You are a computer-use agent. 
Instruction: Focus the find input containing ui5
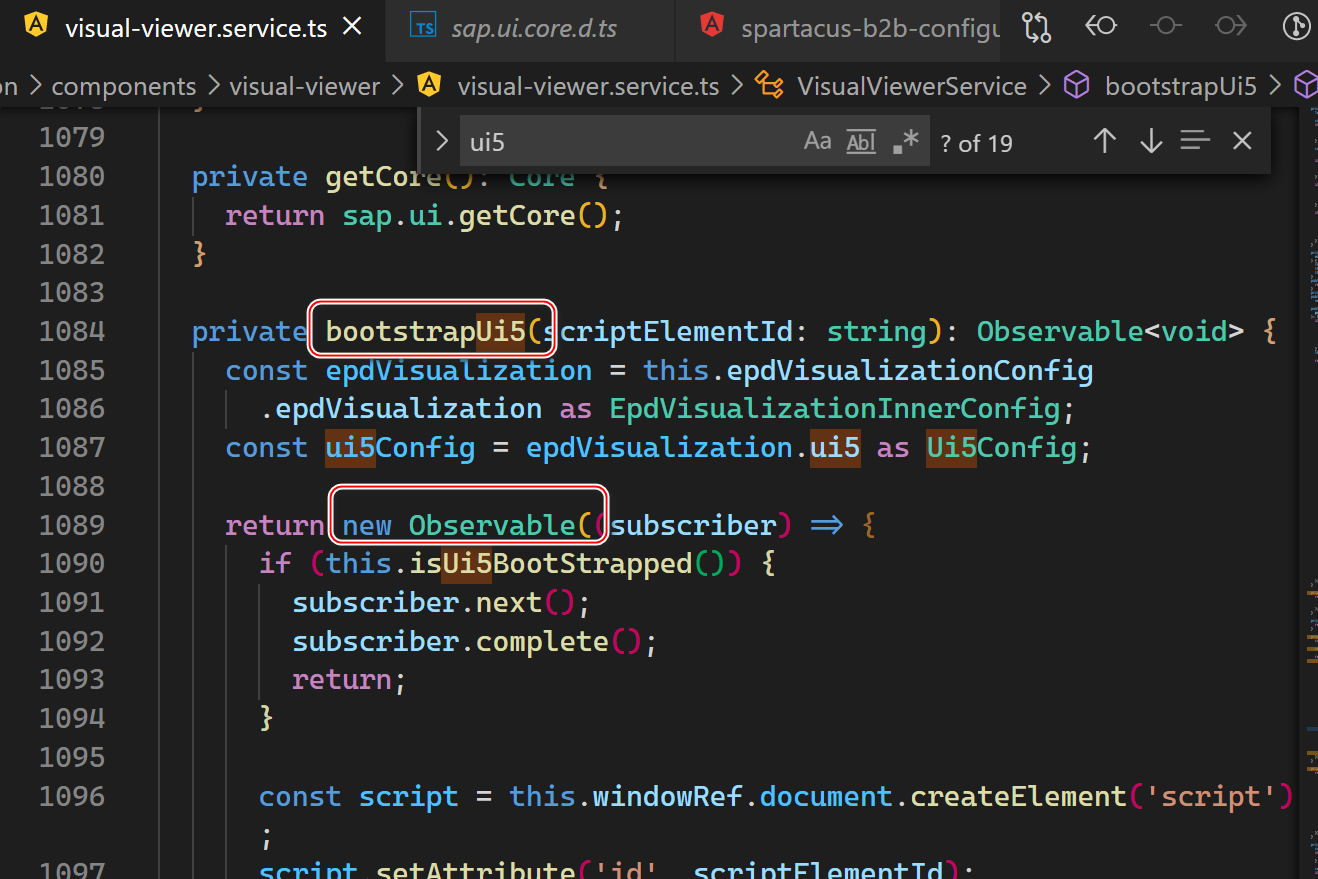coord(630,142)
